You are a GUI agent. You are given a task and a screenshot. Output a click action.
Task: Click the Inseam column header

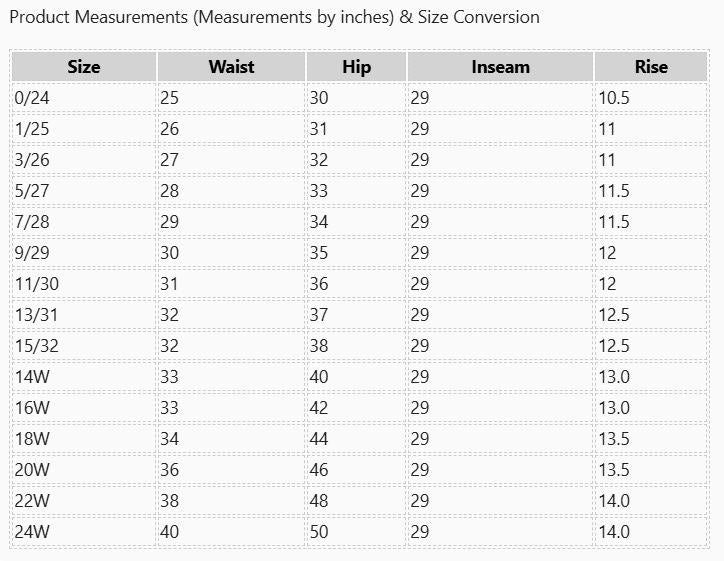coord(500,67)
